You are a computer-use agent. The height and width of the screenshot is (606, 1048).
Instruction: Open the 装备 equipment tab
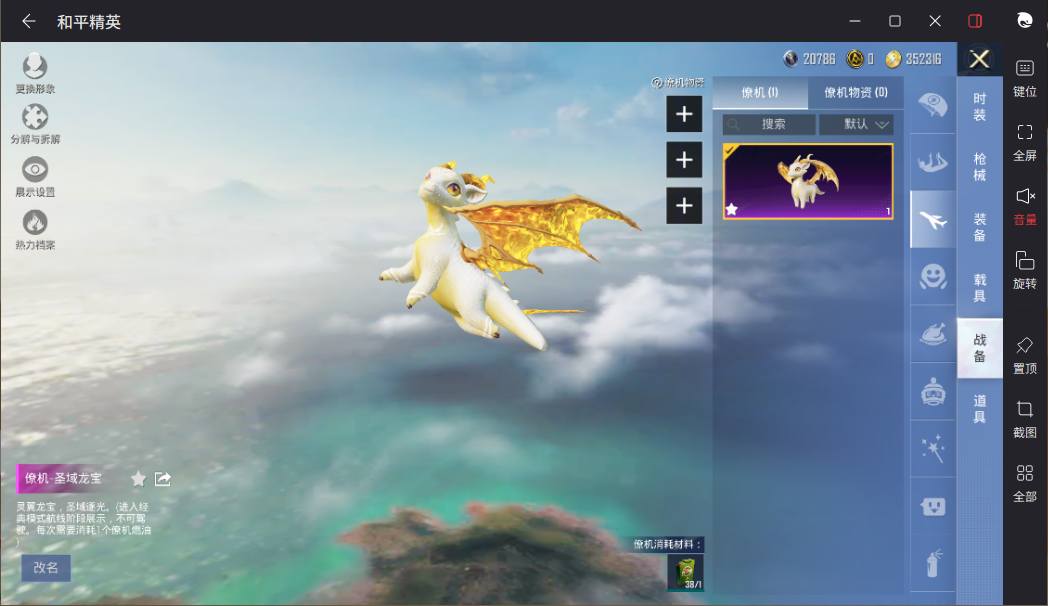(x=979, y=227)
